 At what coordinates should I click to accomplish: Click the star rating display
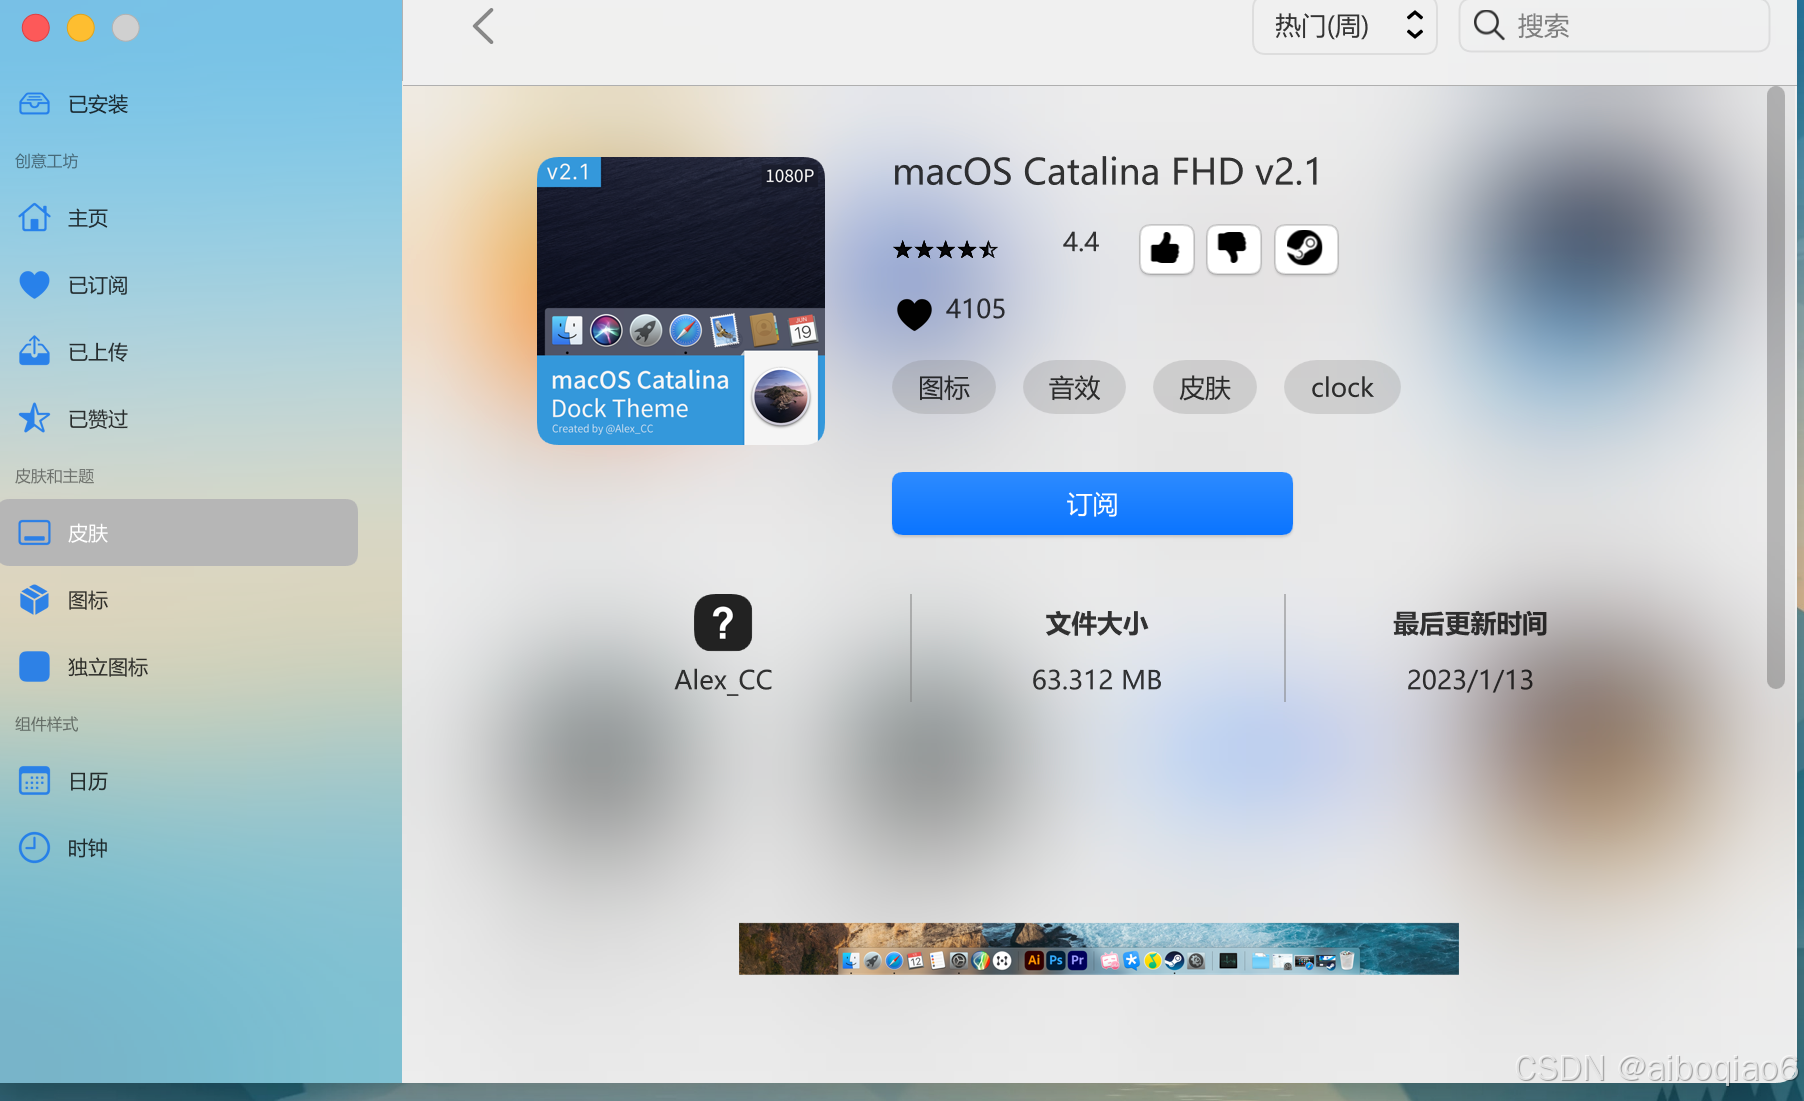(x=945, y=249)
